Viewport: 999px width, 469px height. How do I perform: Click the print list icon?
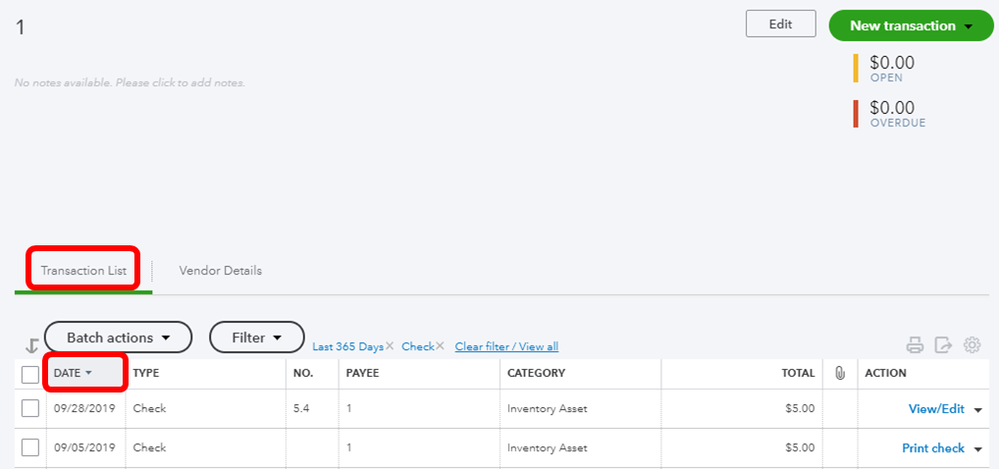pos(914,346)
